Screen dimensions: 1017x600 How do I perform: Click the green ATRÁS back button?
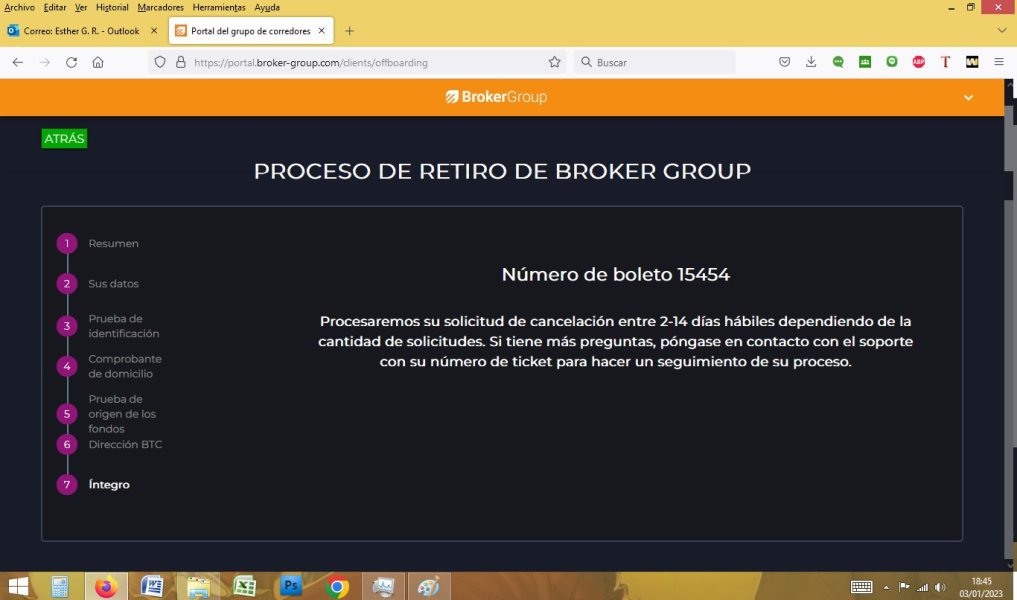click(x=64, y=138)
